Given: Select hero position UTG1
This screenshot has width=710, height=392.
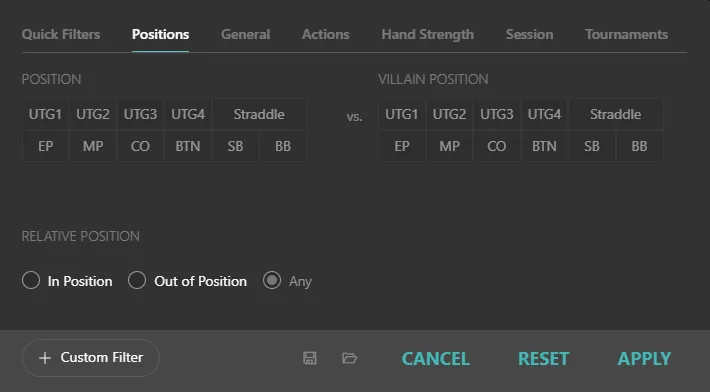Looking at the screenshot, I should pyautogui.click(x=45, y=114).
